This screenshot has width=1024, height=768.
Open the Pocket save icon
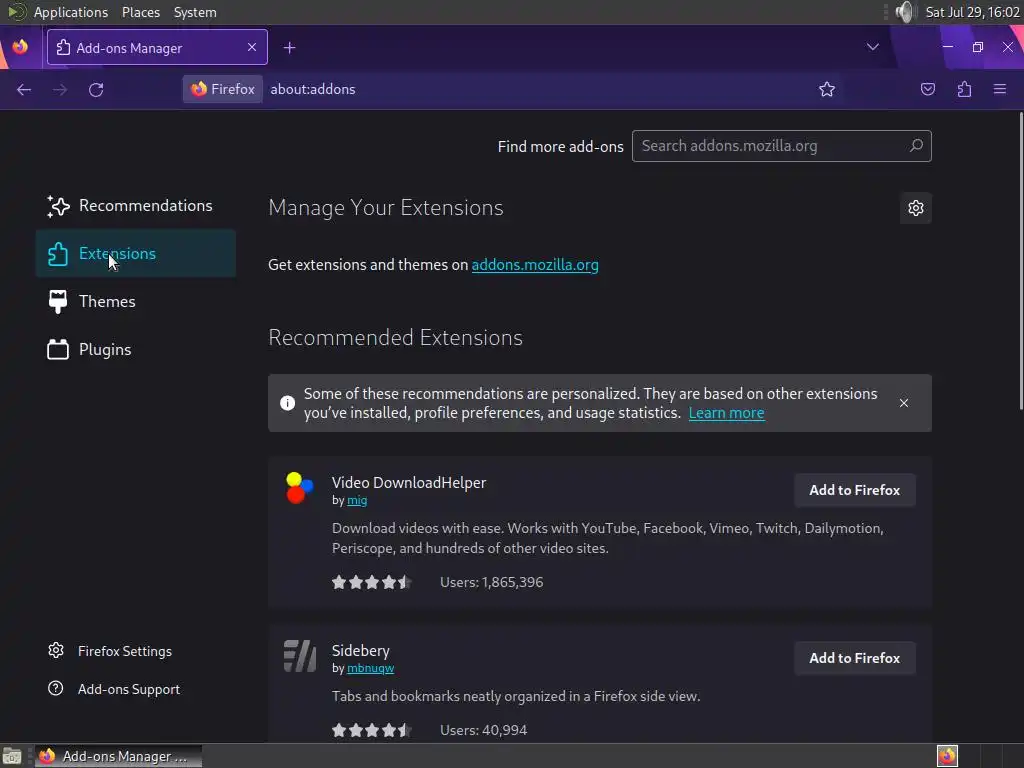(927, 89)
